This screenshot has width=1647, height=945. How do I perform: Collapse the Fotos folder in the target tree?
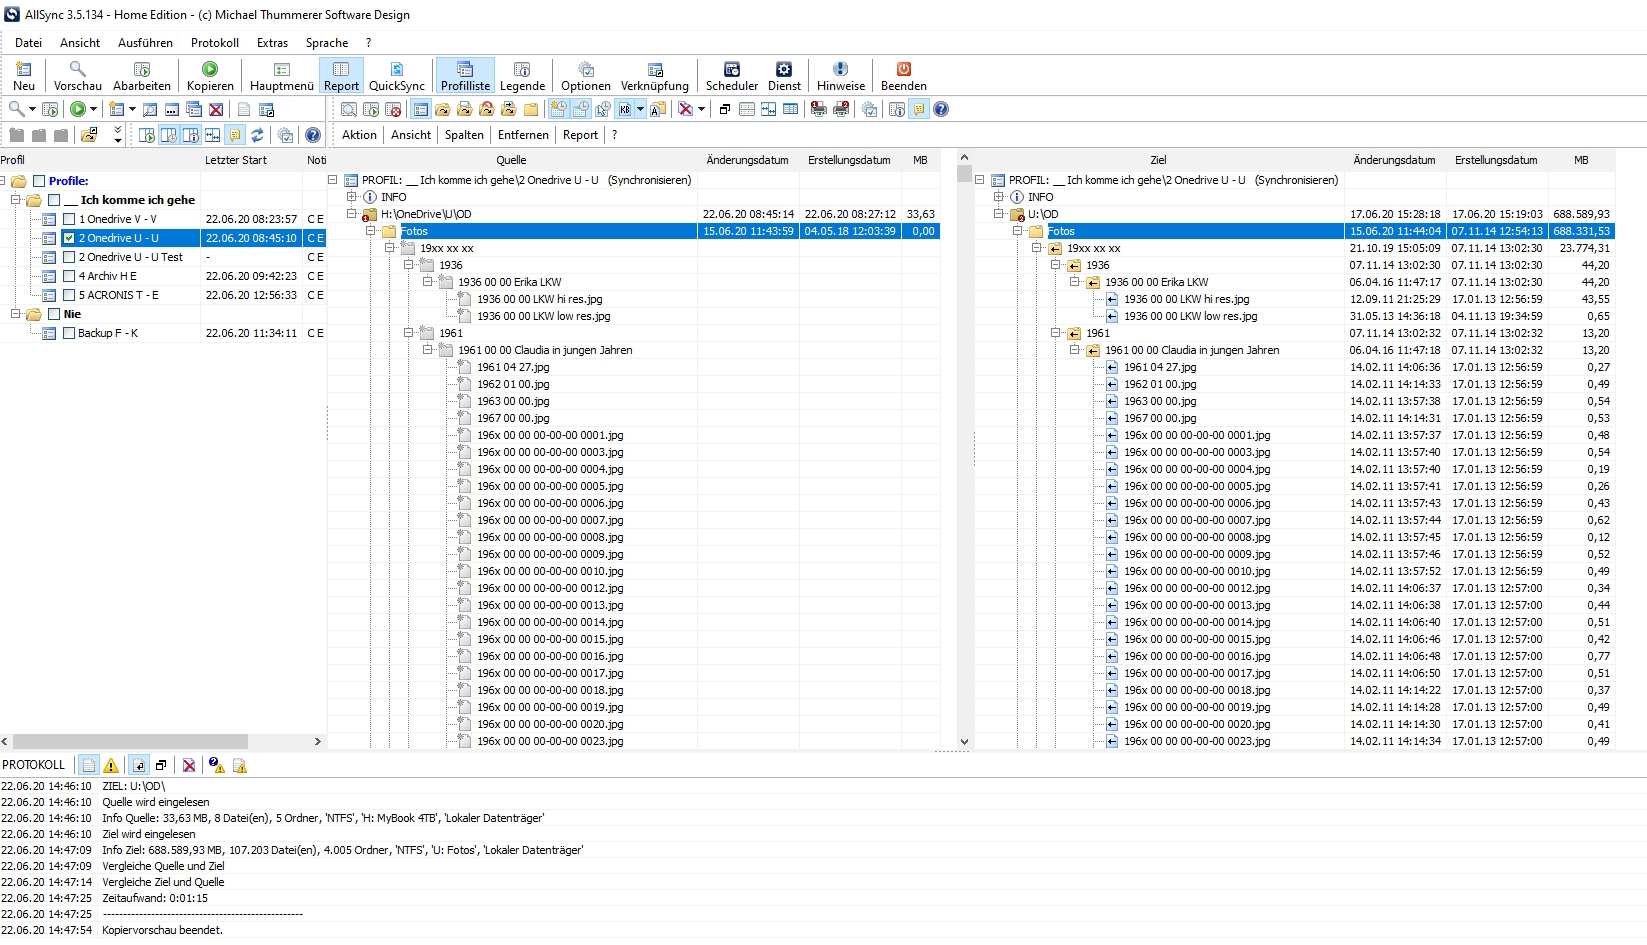pos(1018,231)
